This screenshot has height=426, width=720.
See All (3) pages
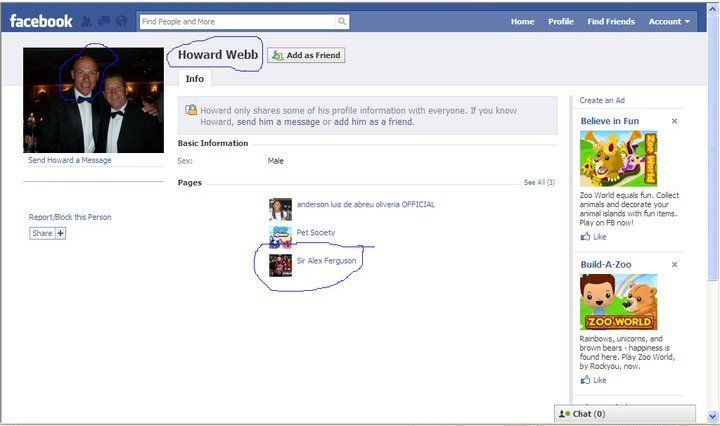tap(539, 183)
